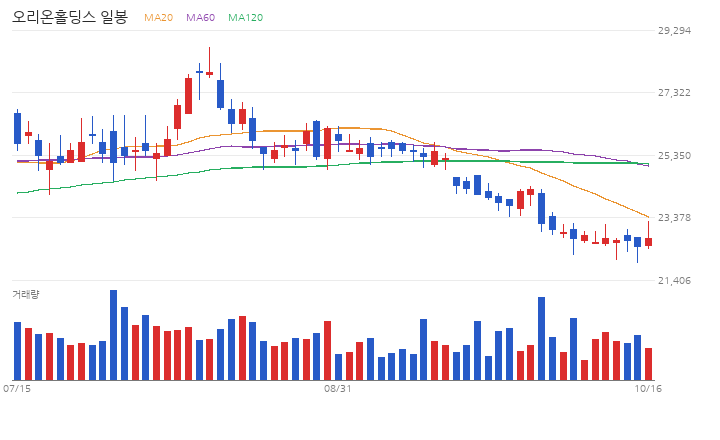Click the 07/15 date axis label
The image size is (720, 440).
tap(17, 389)
